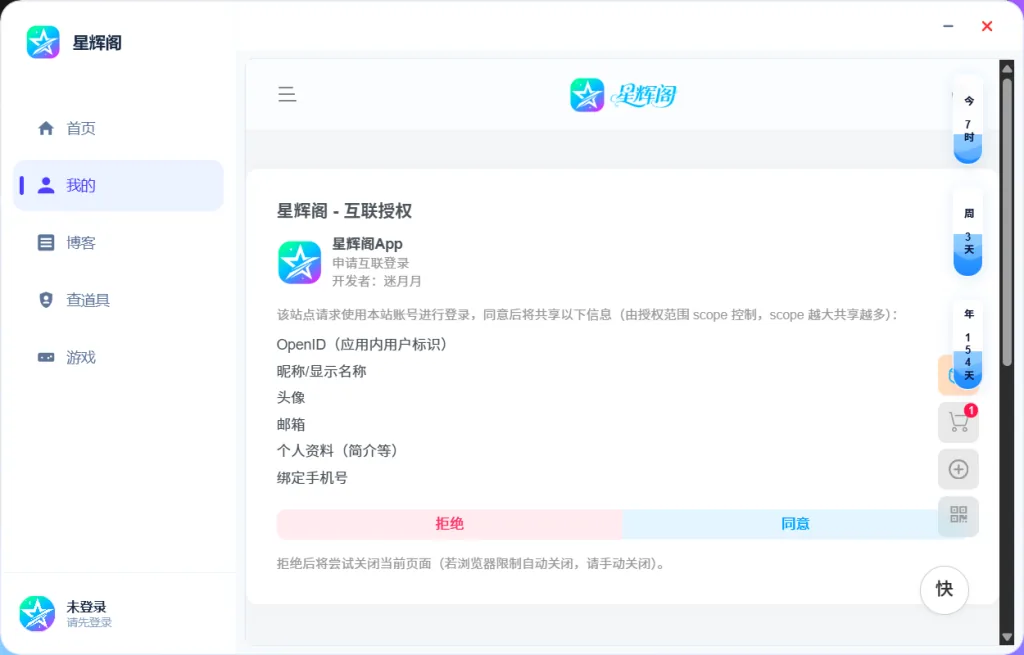Click the 个人资料（简介等）line

[x=338, y=451]
